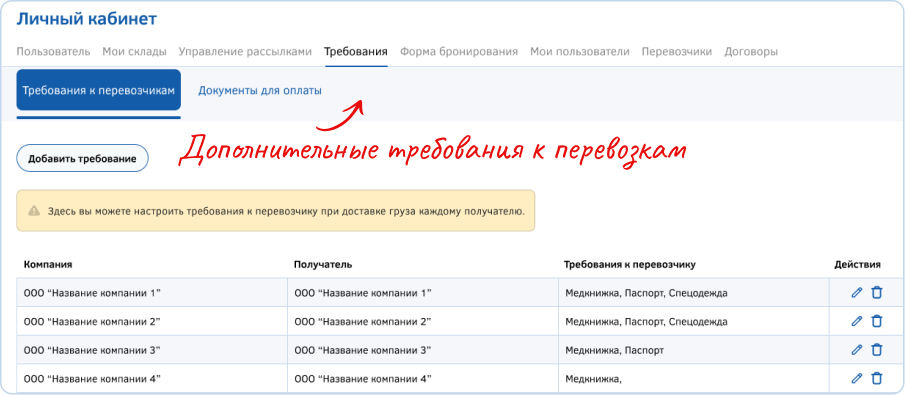Click Требования к перевозчику column header
Viewport: 905px width, 395px height.
[630, 264]
